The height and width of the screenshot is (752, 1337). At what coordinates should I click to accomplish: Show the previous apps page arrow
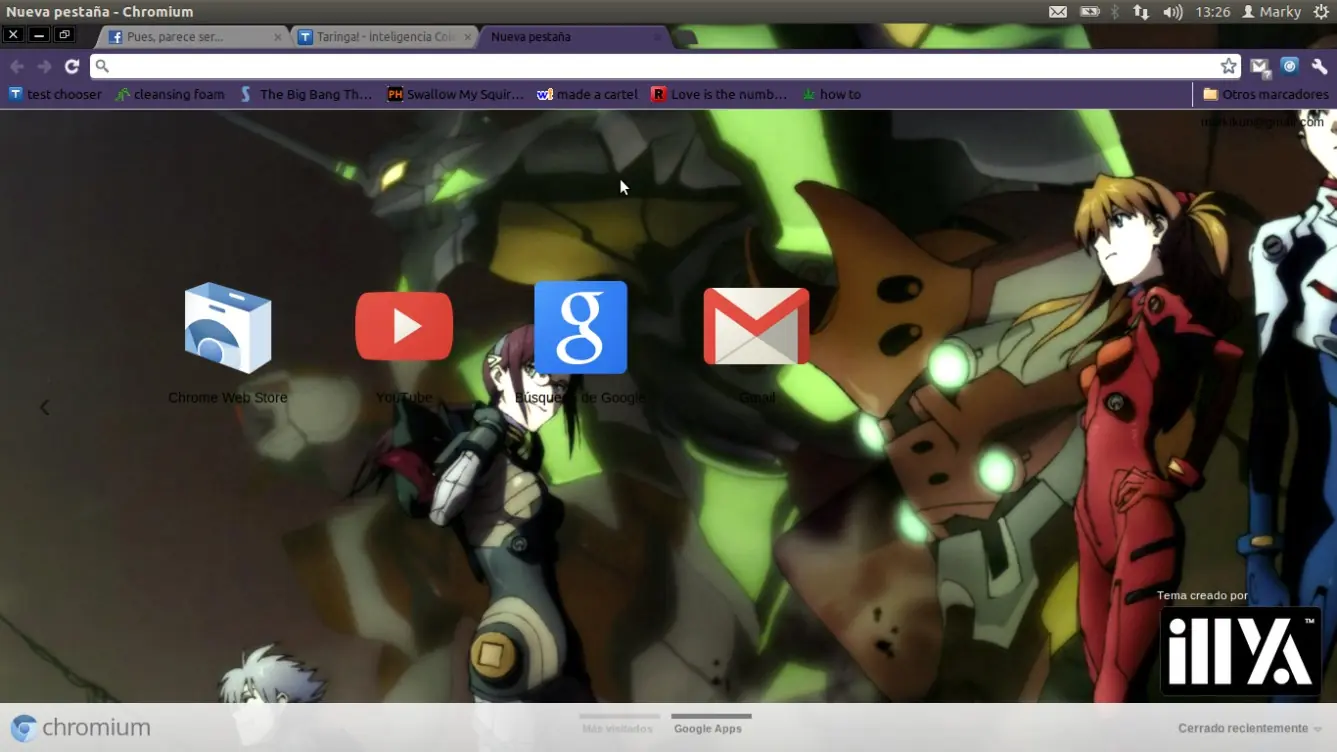coord(44,407)
